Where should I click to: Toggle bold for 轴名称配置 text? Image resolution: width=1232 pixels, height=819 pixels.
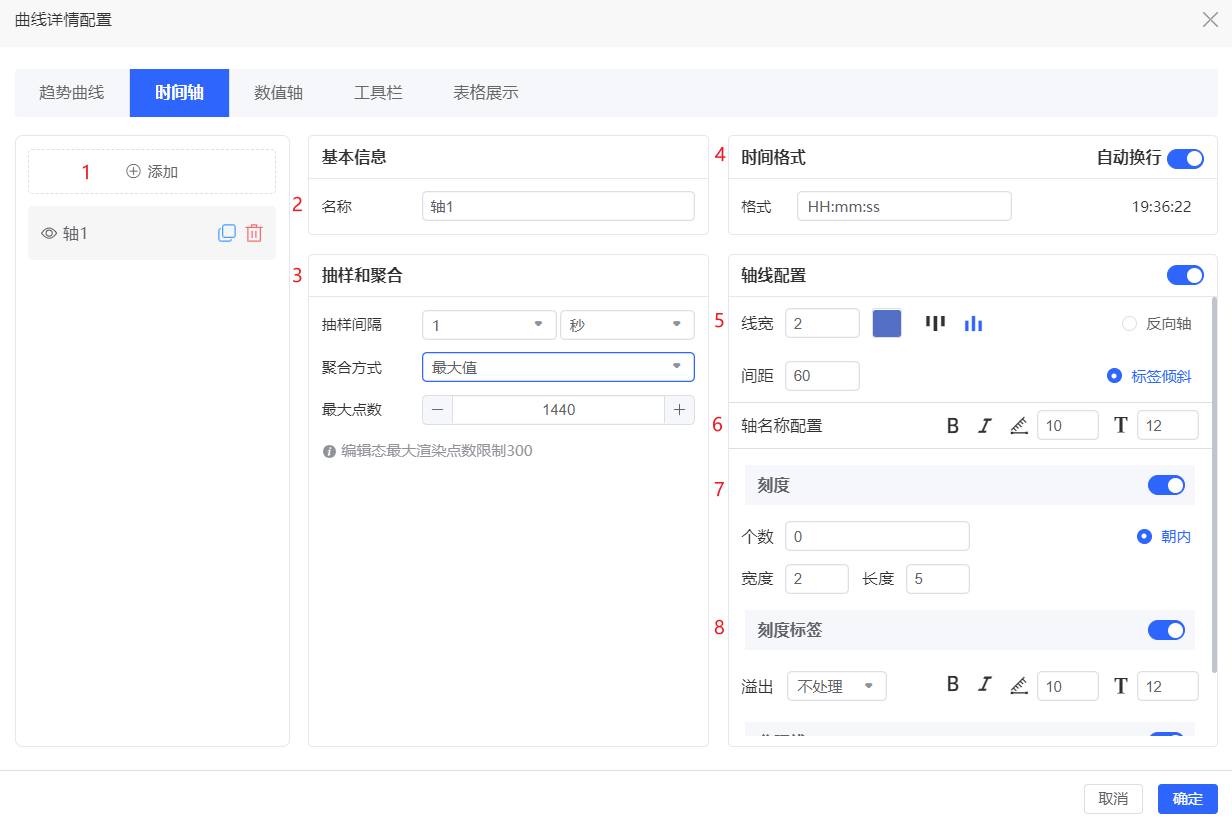(953, 426)
